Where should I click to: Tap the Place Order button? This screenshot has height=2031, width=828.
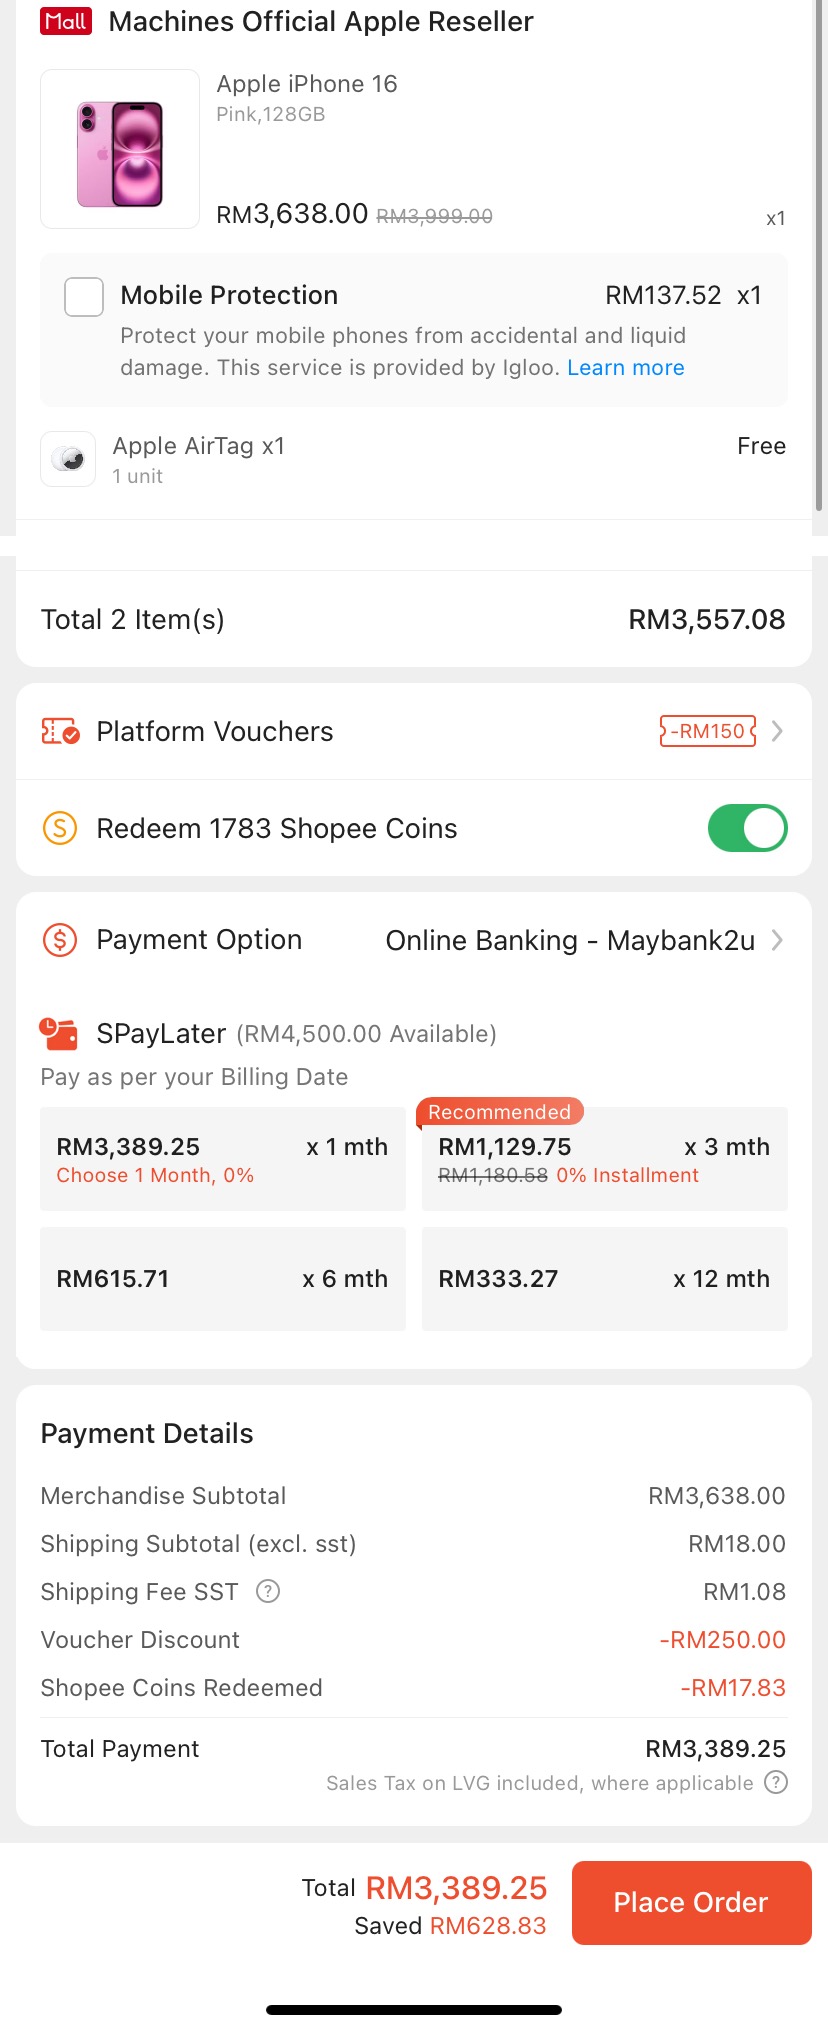coord(691,1902)
